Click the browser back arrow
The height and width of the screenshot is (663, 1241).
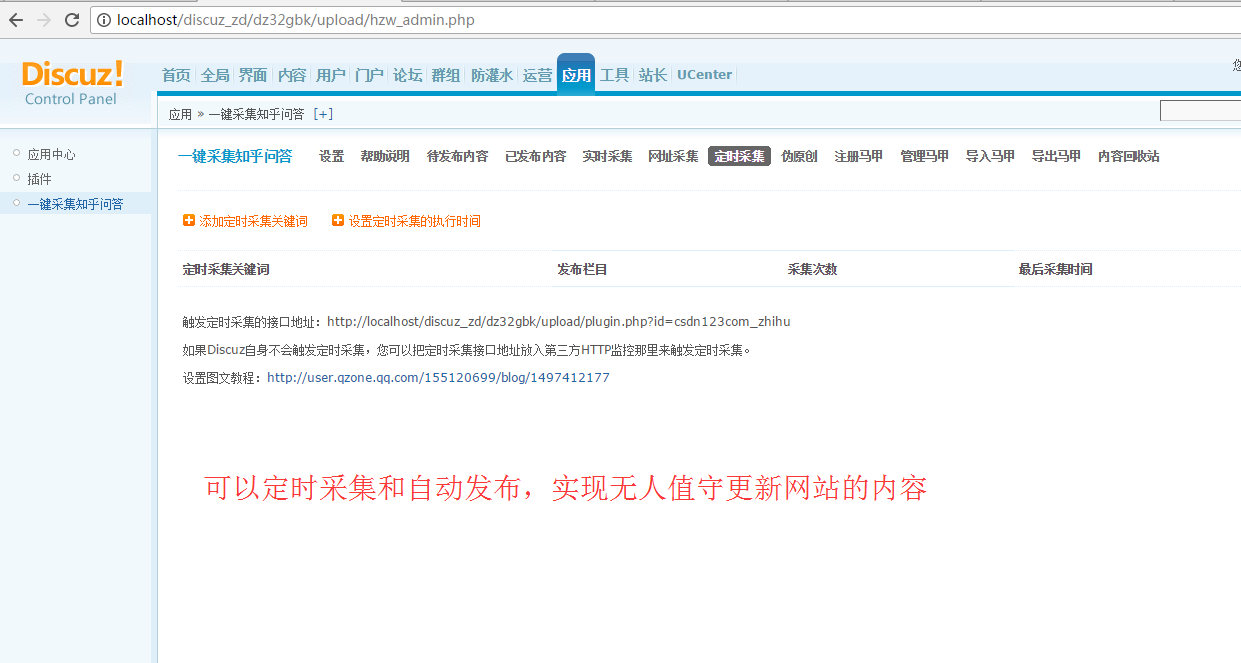(16, 19)
